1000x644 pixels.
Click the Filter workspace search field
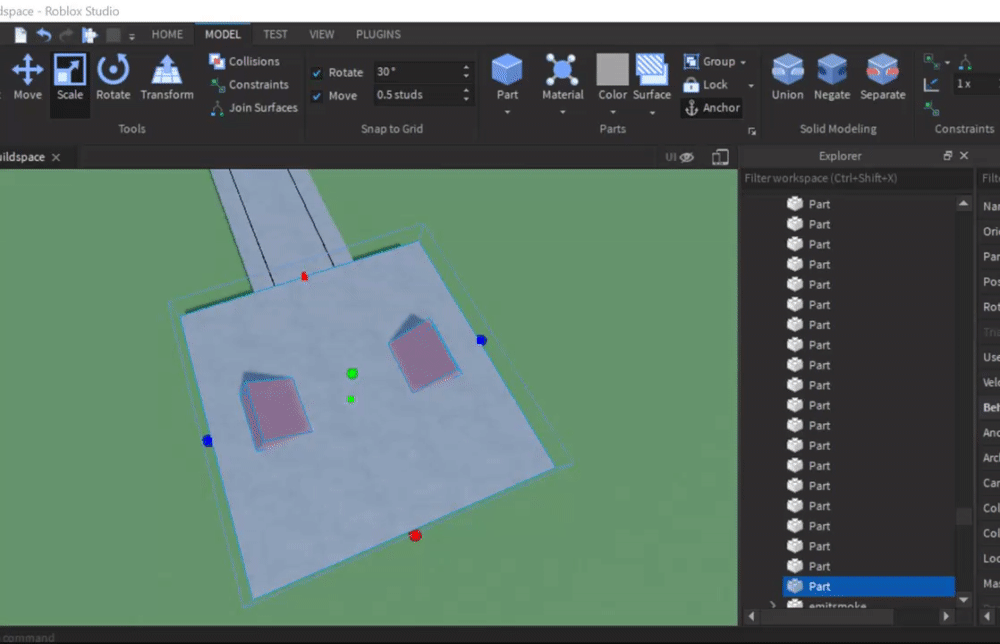click(x=855, y=178)
